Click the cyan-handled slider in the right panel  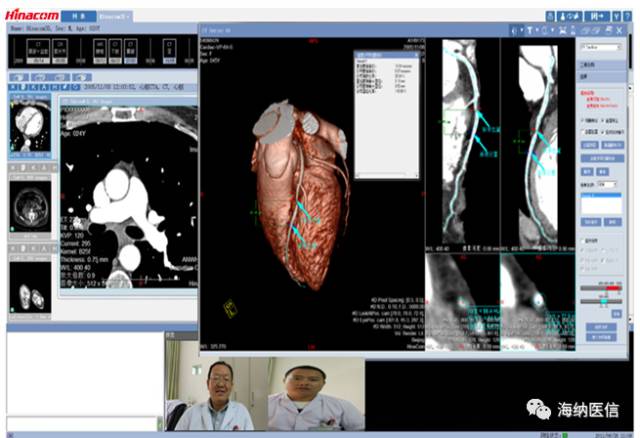point(601,301)
